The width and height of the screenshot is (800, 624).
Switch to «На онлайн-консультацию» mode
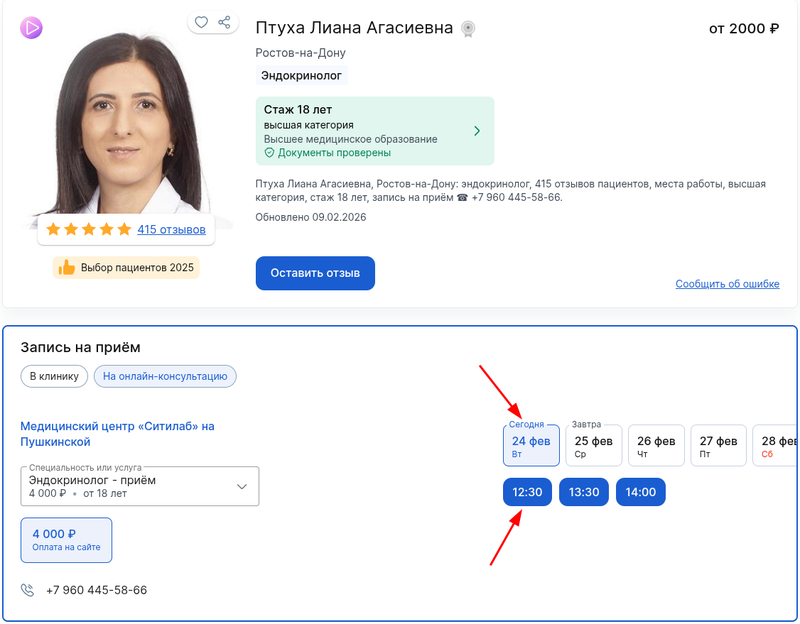click(166, 376)
